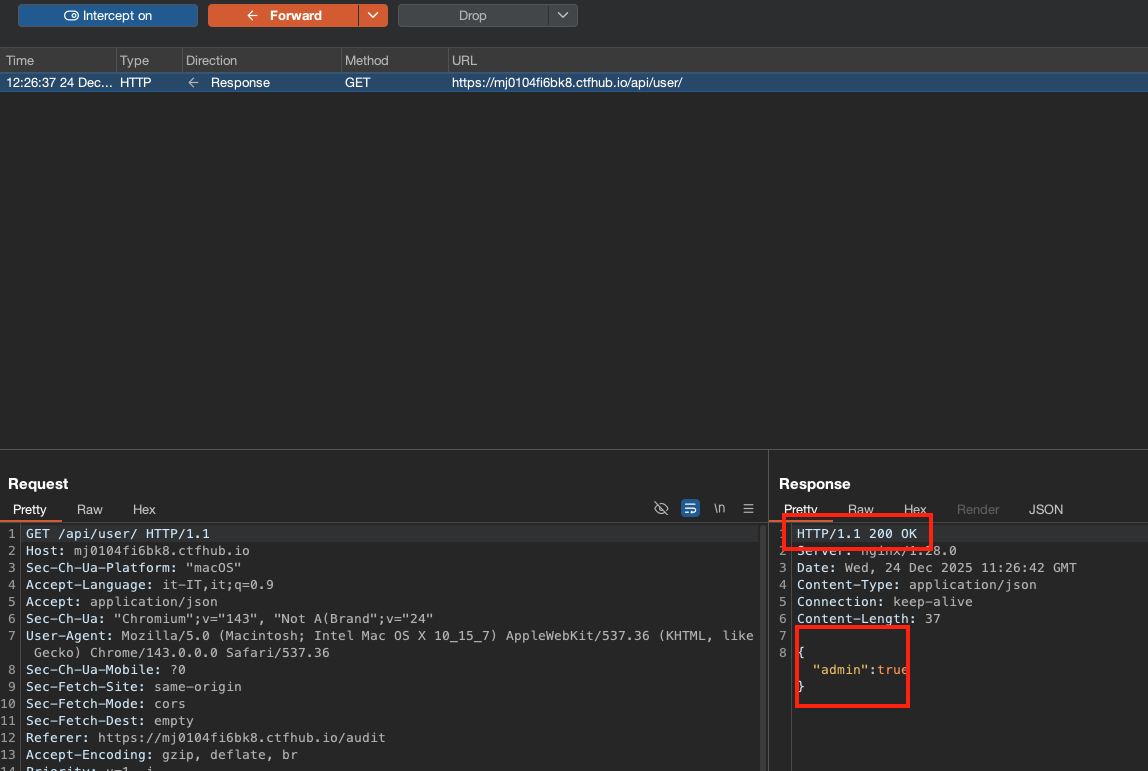Drop the intercepted message
1148x771 pixels.
click(472, 16)
